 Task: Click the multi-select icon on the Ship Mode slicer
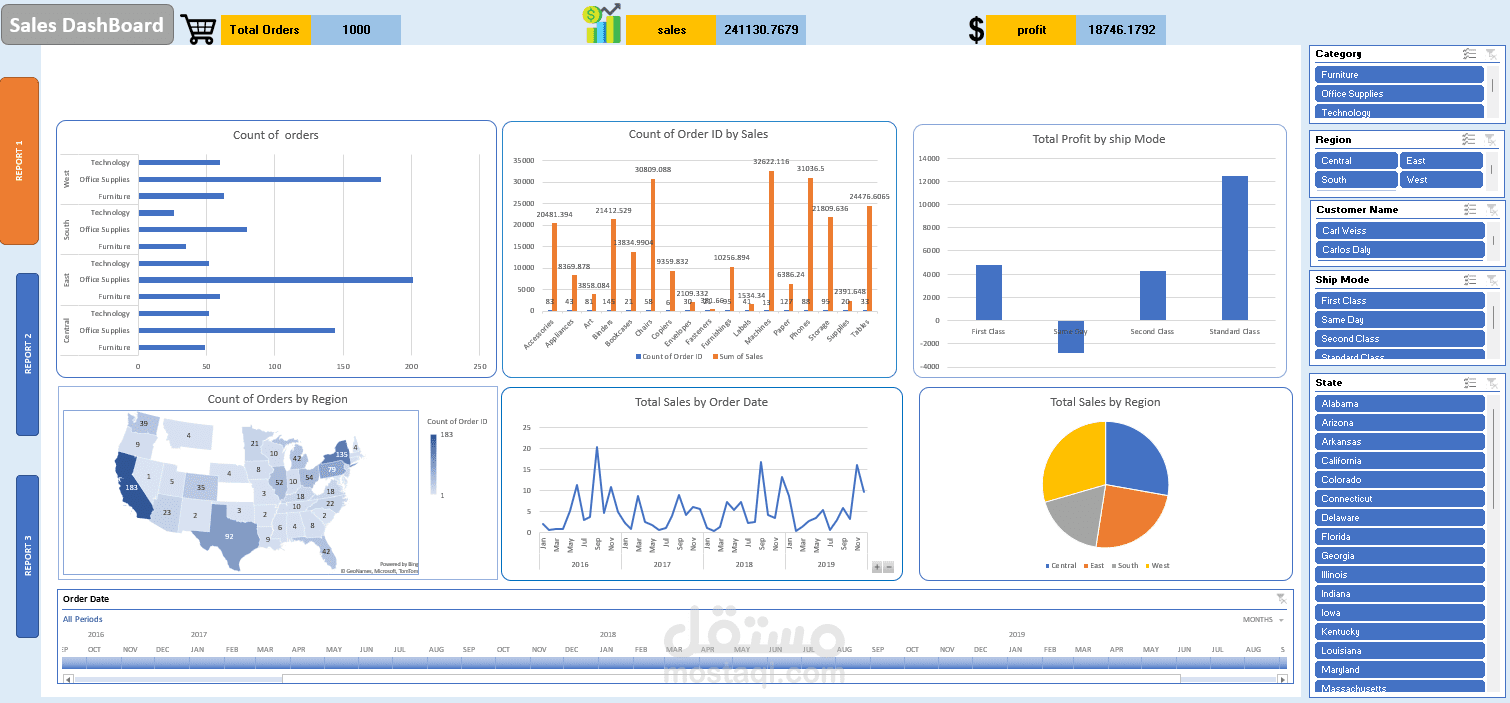coord(1469,279)
